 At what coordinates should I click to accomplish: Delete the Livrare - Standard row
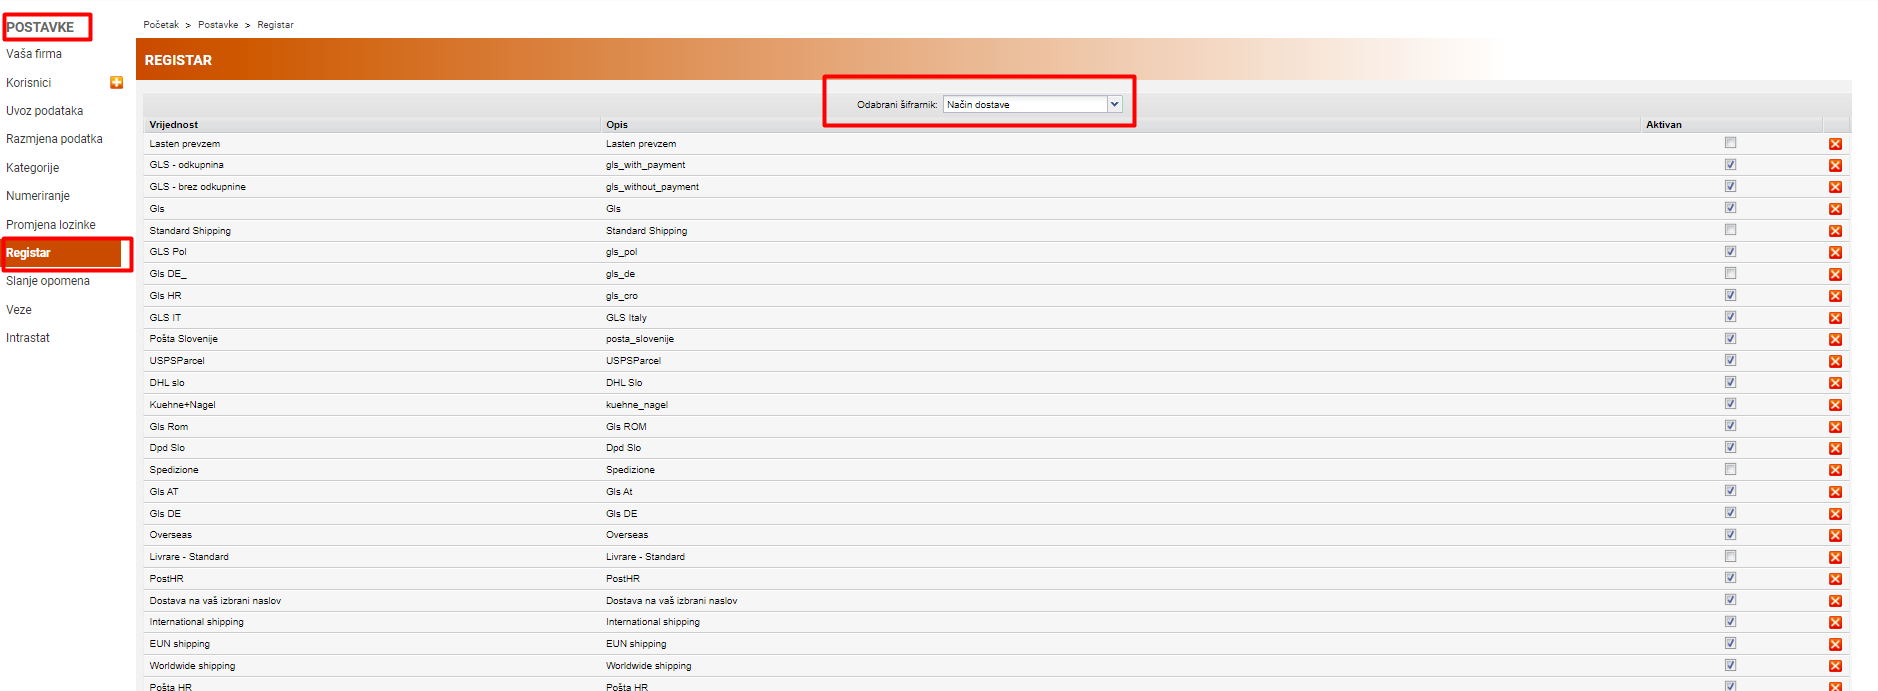point(1835,558)
